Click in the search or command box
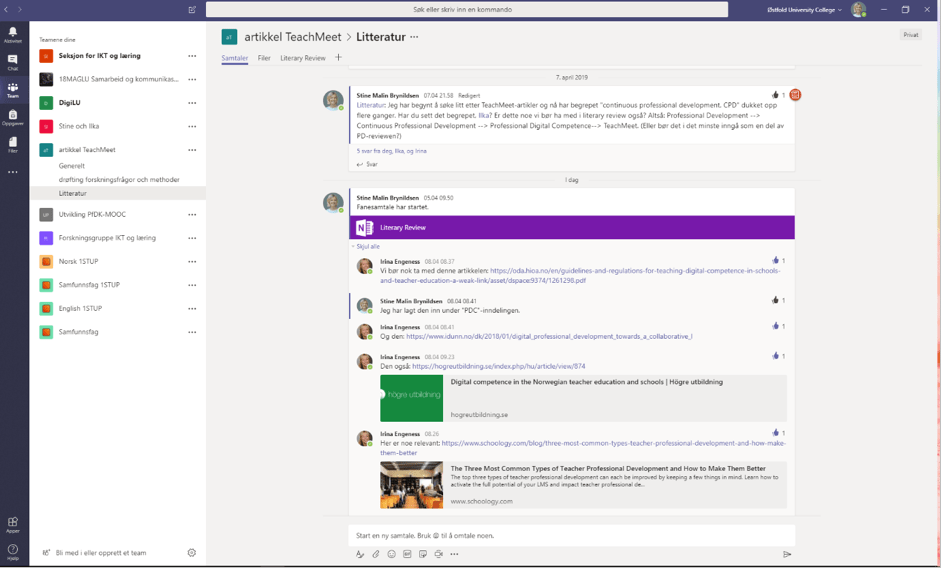This screenshot has width=941, height=568. tap(462, 10)
